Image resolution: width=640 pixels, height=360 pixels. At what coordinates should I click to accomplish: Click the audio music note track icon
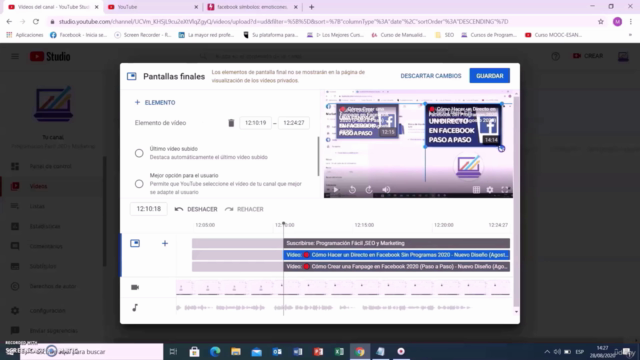click(135, 307)
